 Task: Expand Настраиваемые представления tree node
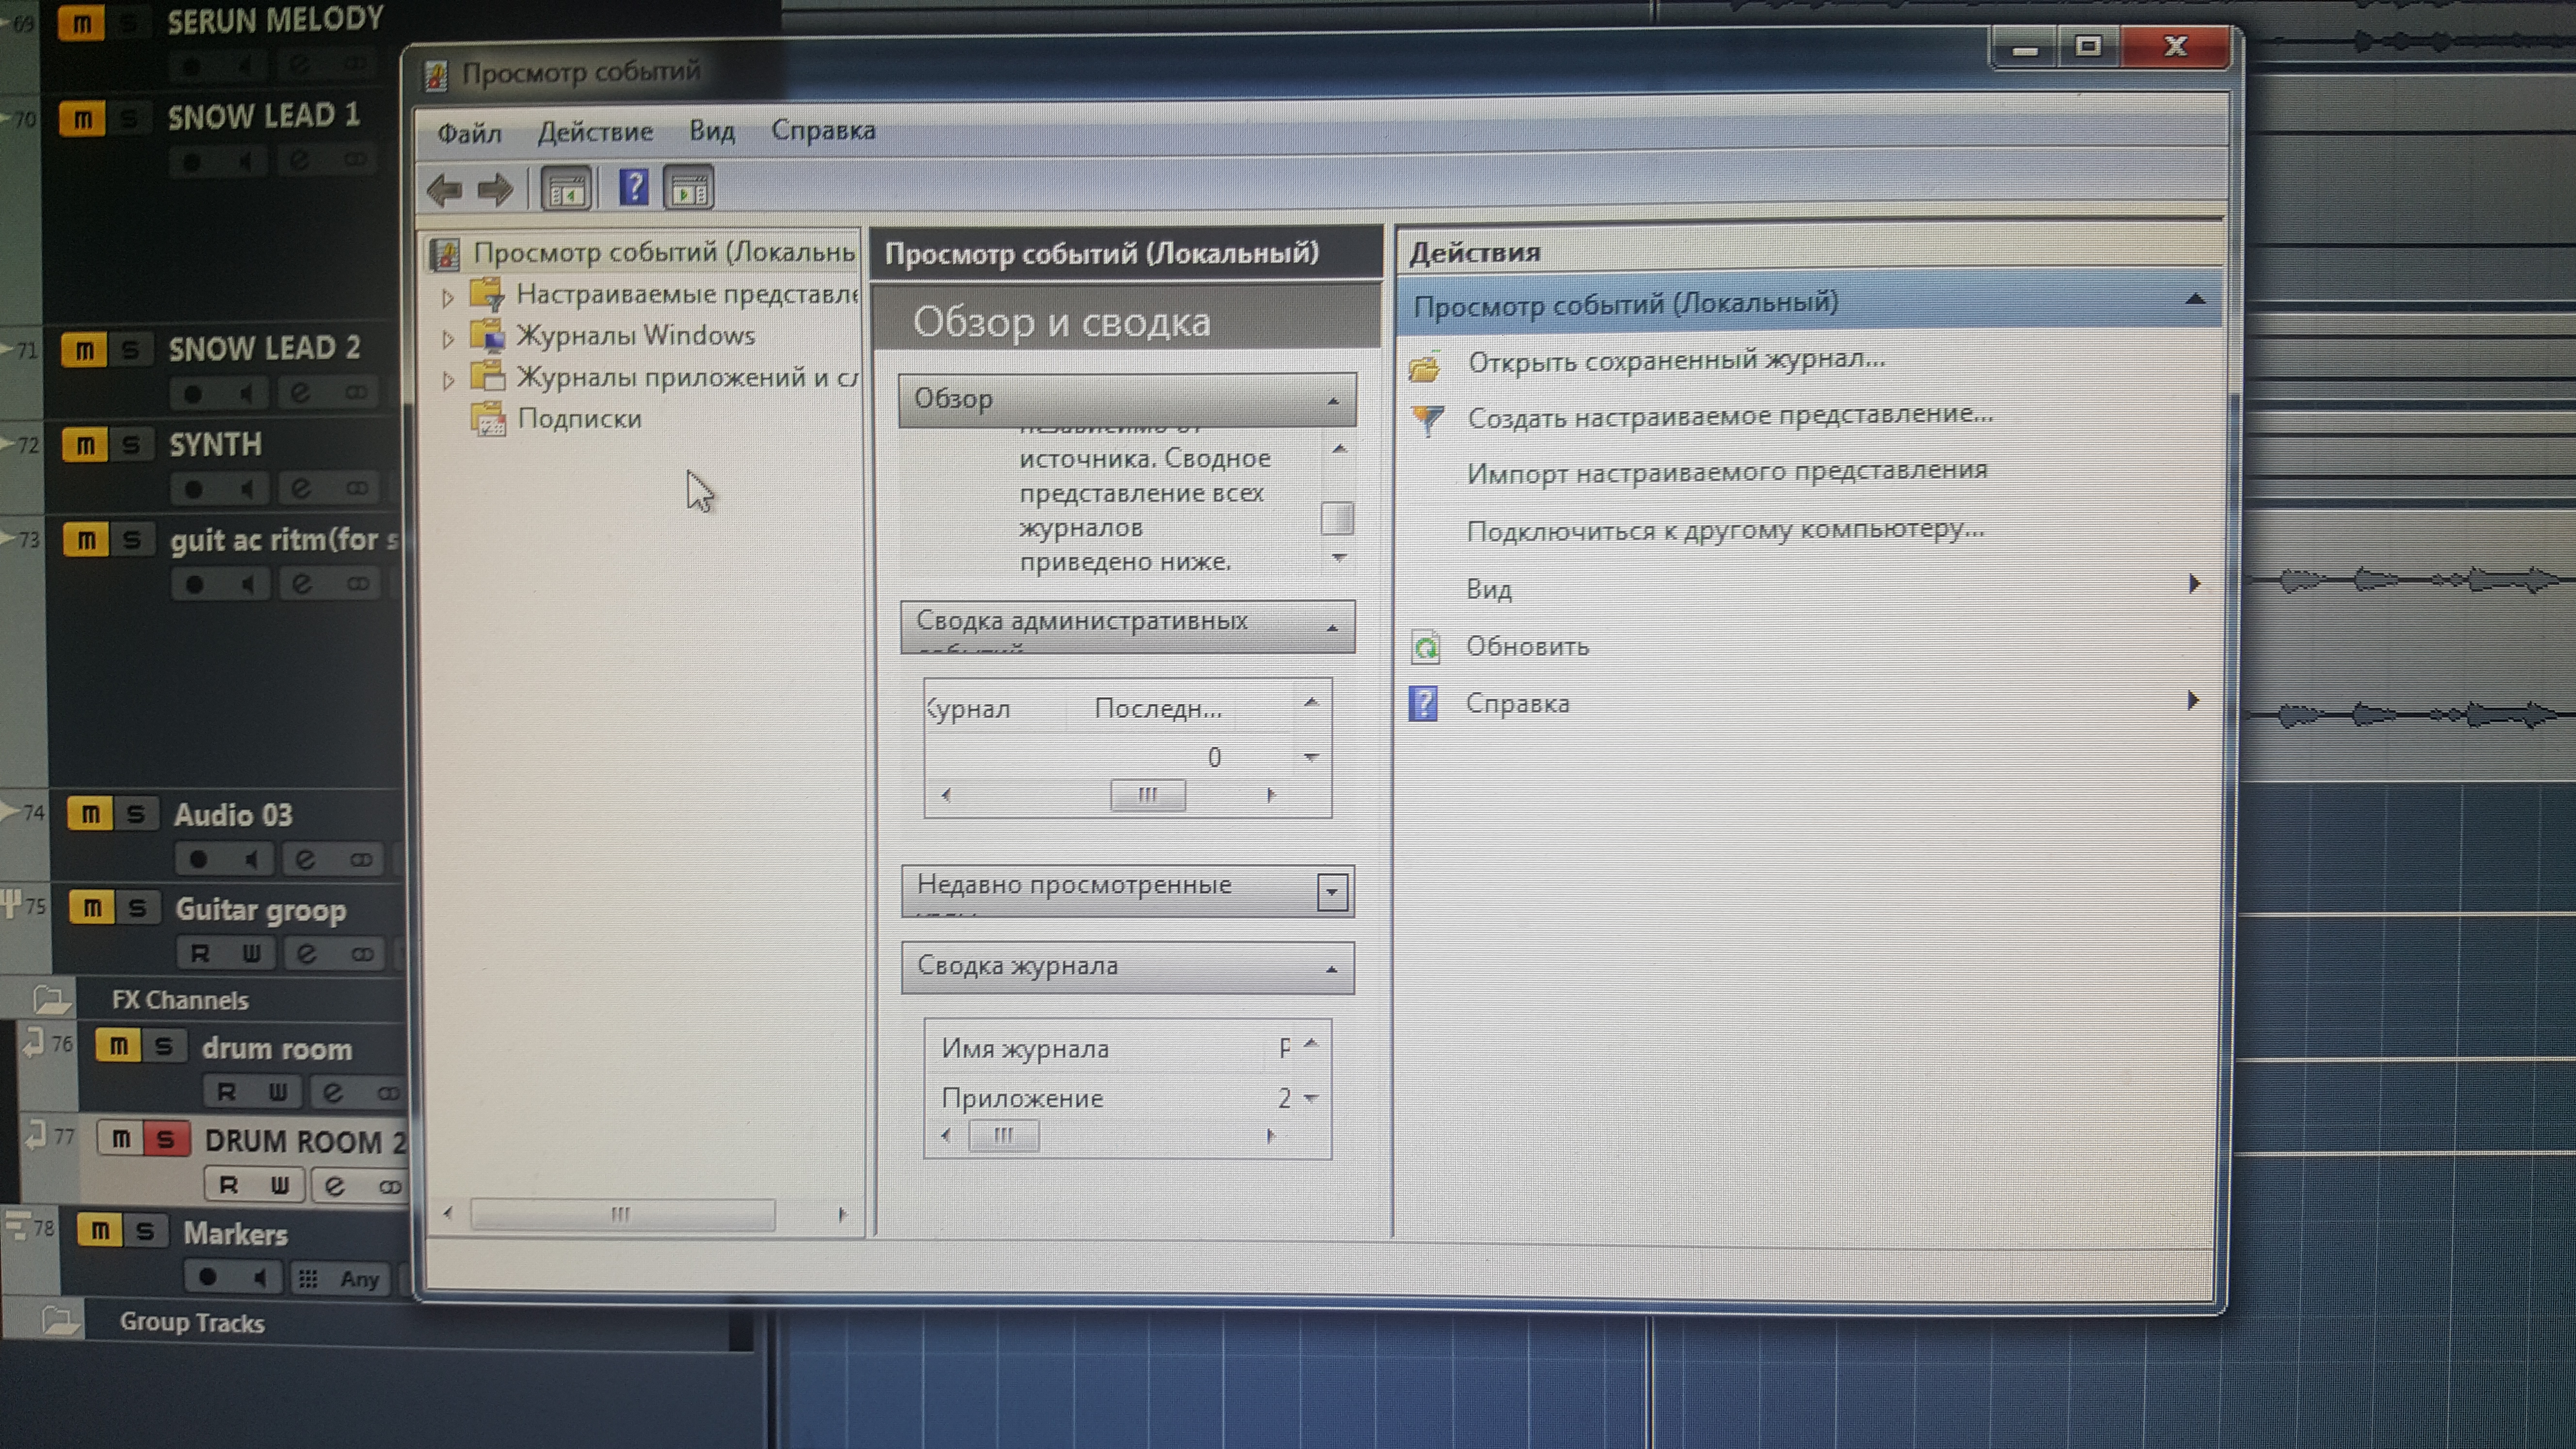(448, 297)
